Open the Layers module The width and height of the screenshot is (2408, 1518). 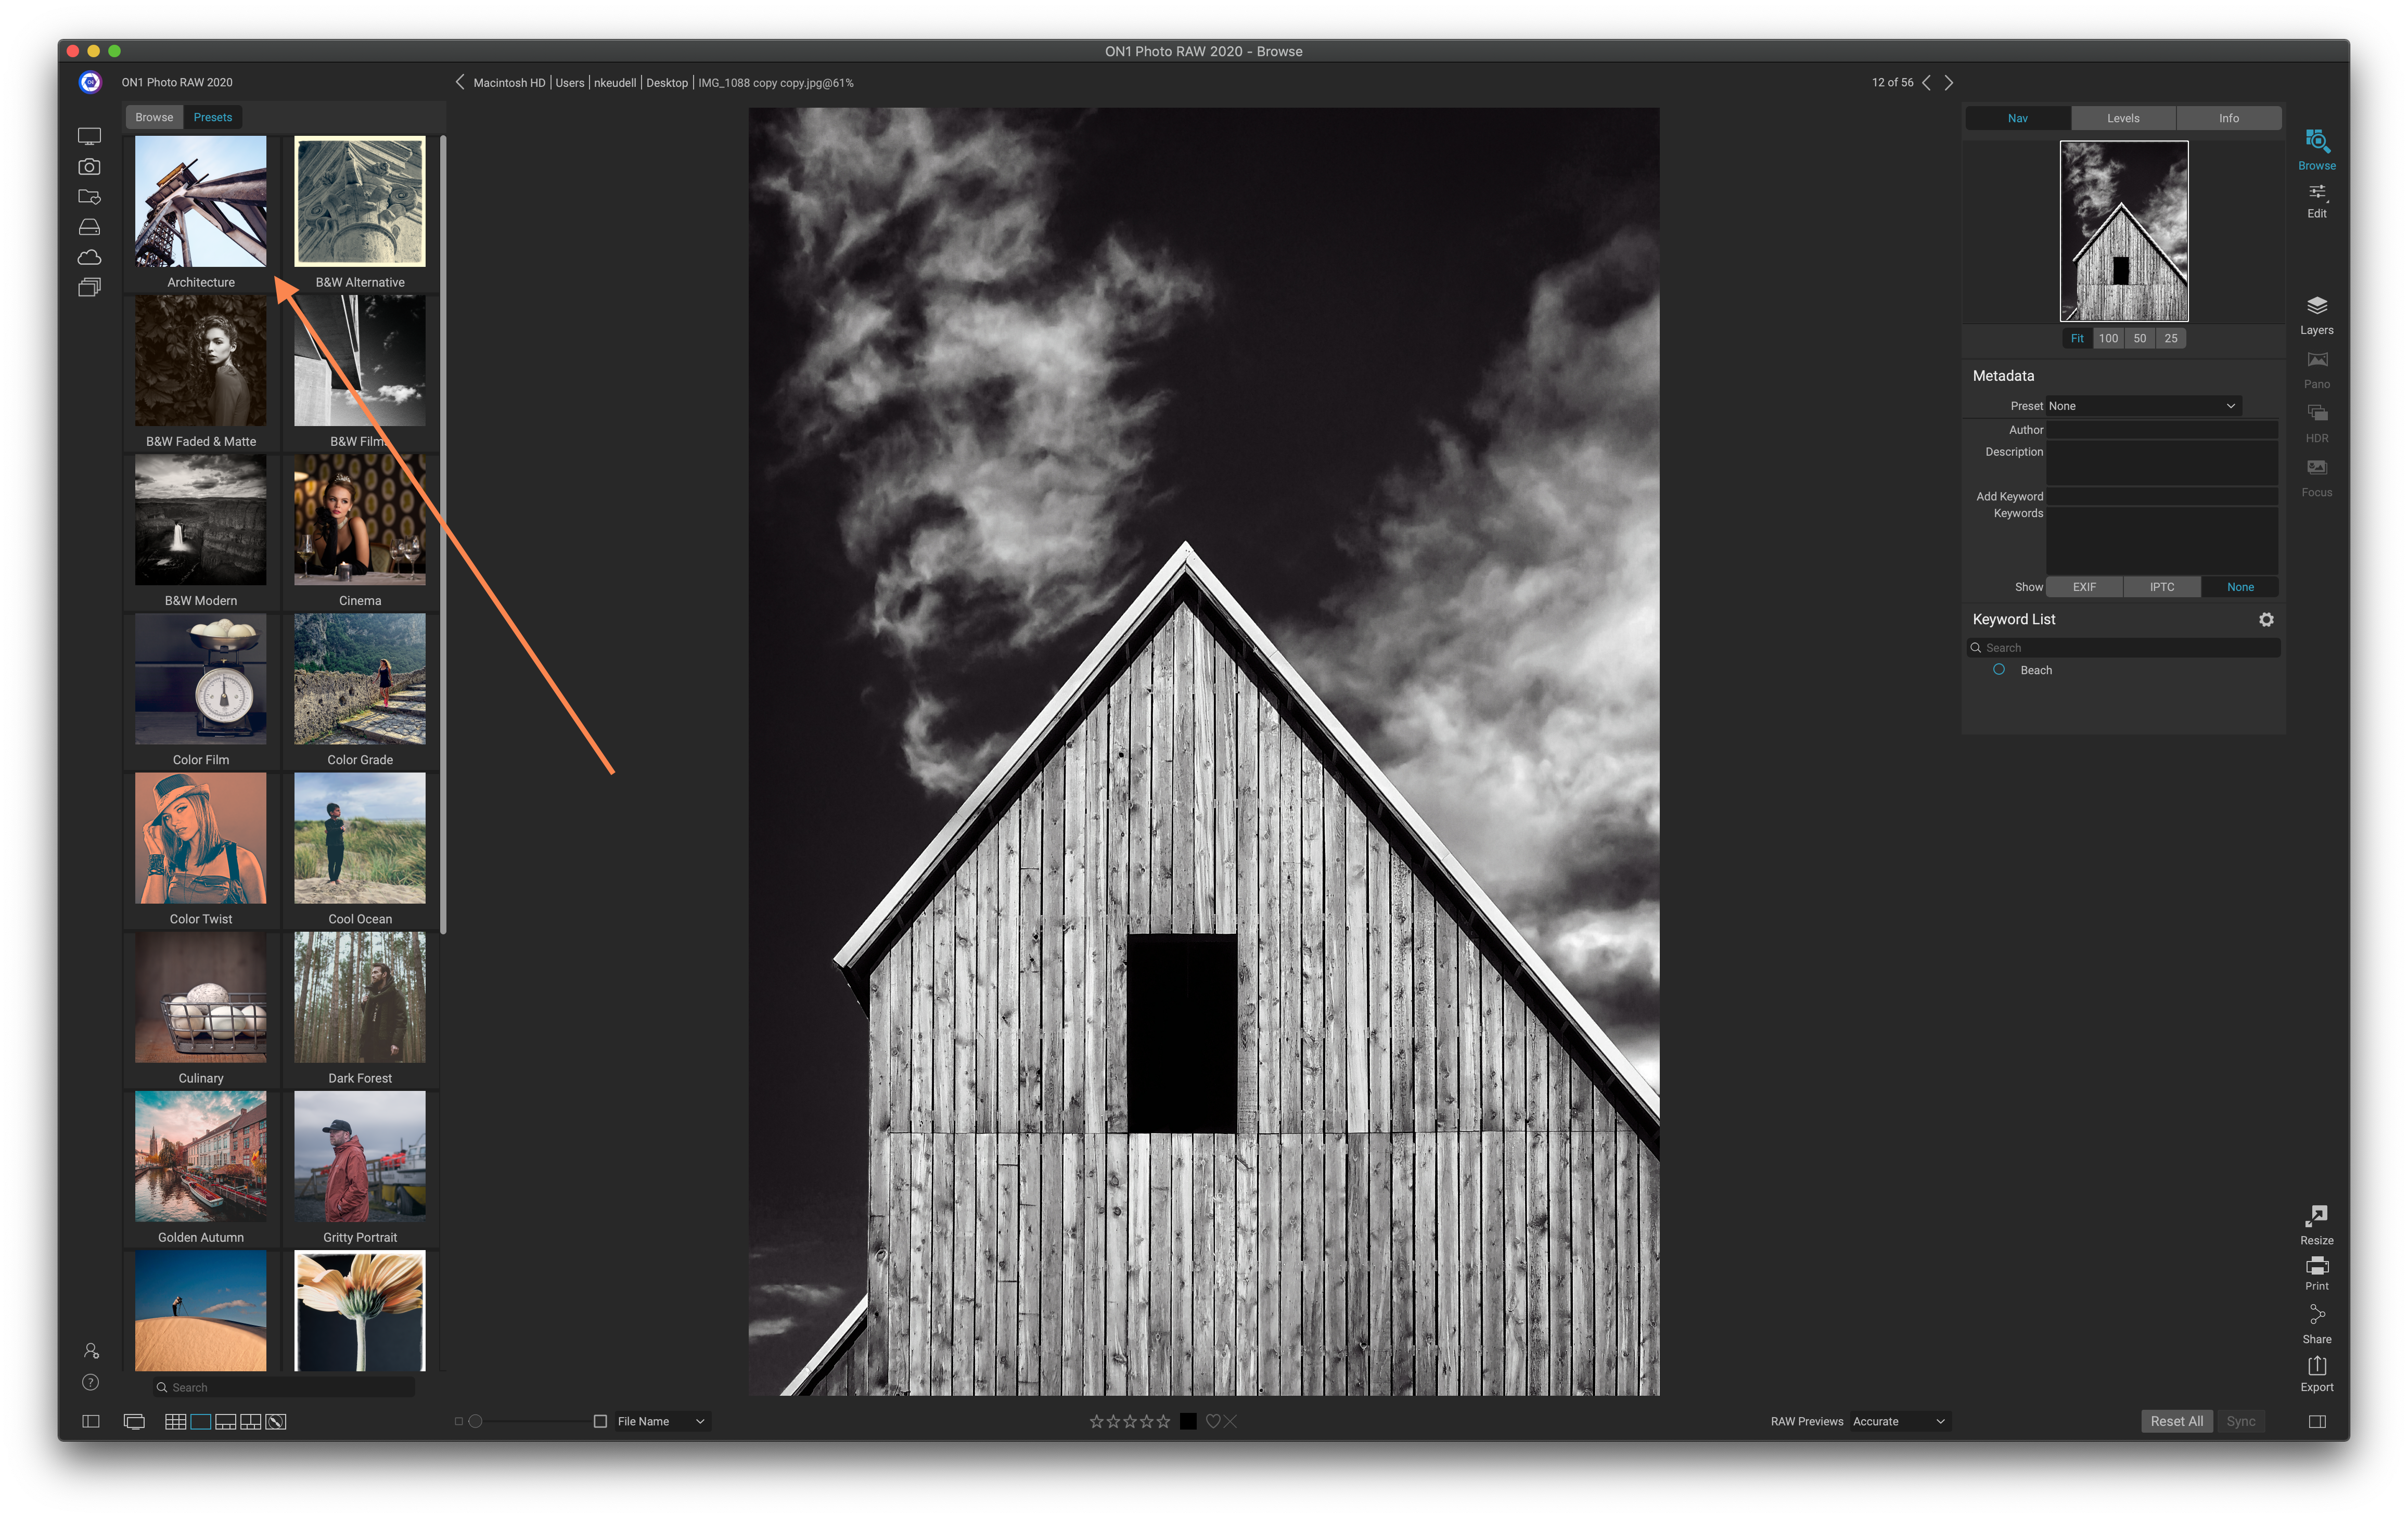(x=2316, y=314)
